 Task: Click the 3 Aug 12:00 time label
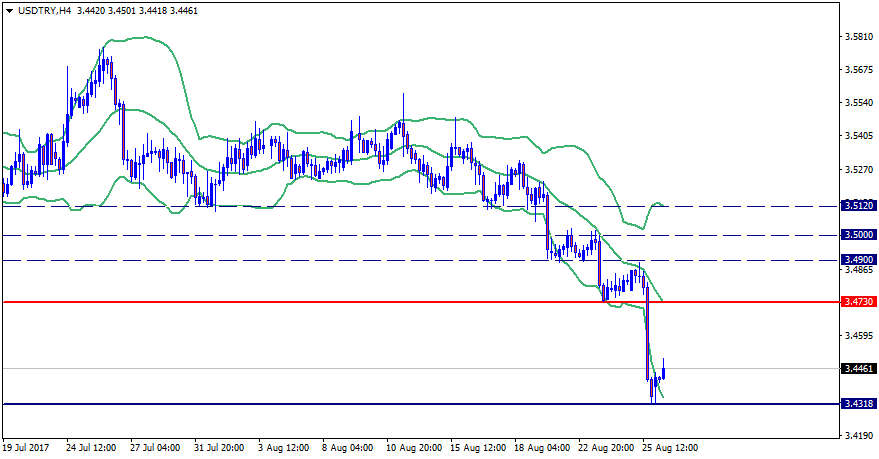tap(285, 448)
